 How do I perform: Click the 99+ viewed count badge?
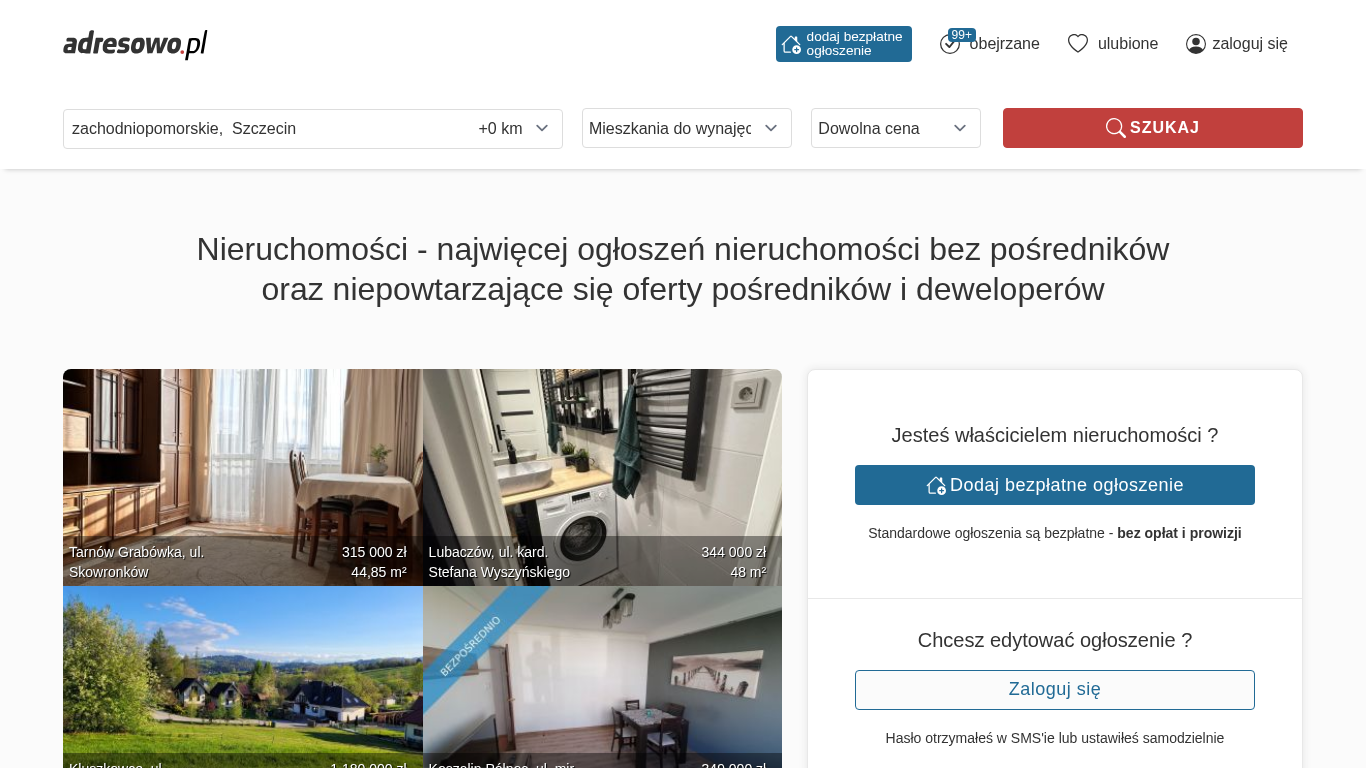(x=962, y=35)
